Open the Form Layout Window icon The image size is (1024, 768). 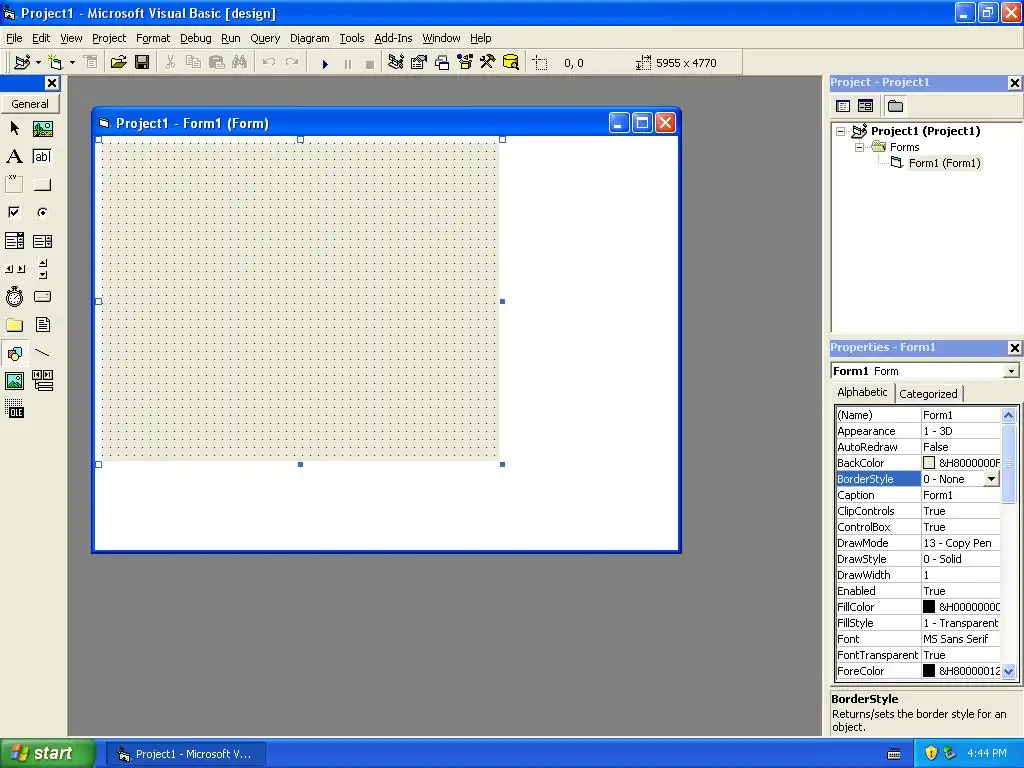(x=442, y=63)
